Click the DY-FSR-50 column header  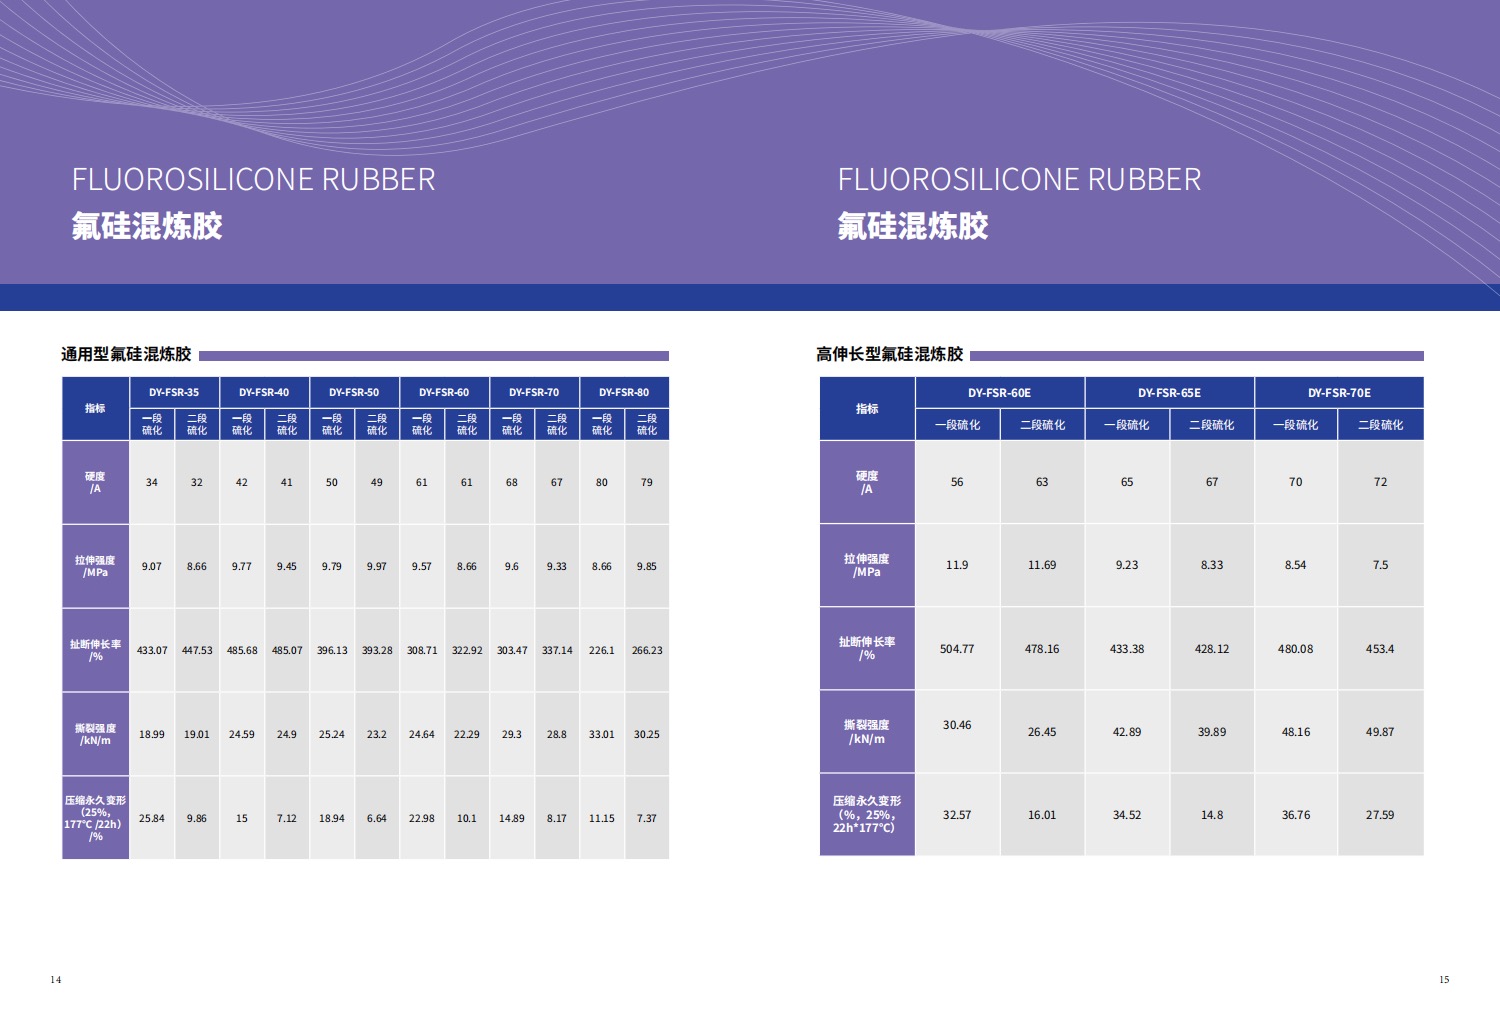(354, 392)
